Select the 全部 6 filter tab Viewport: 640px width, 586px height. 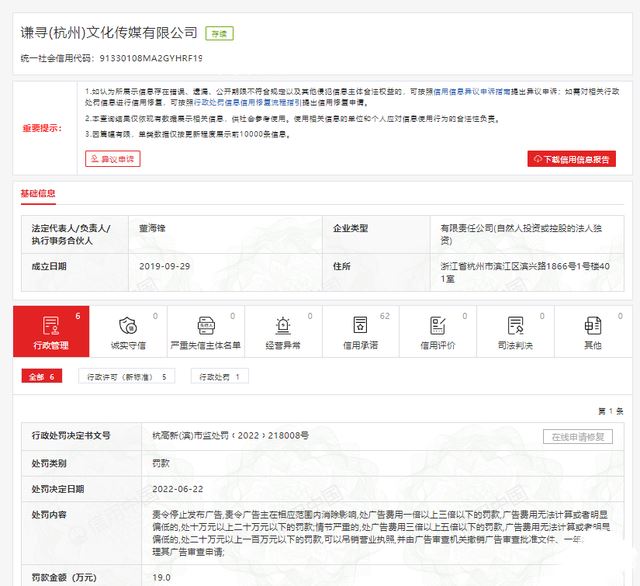(x=42, y=377)
